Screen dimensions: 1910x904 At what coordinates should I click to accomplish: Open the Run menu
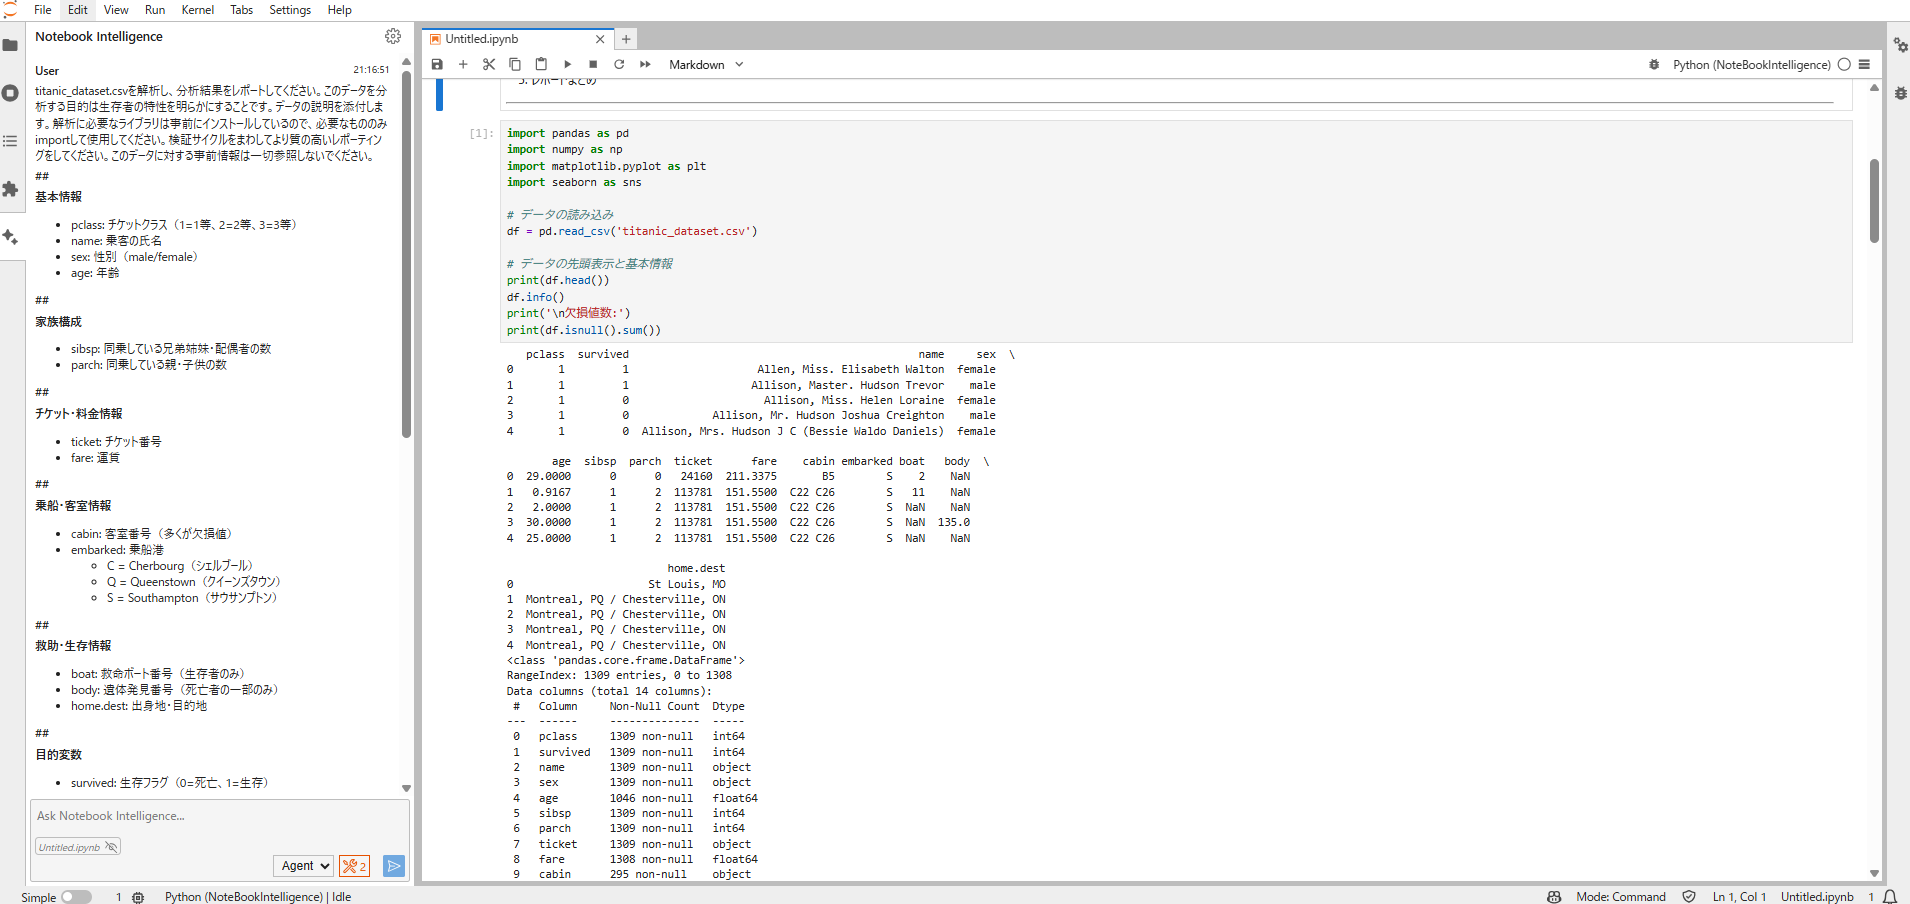155,10
